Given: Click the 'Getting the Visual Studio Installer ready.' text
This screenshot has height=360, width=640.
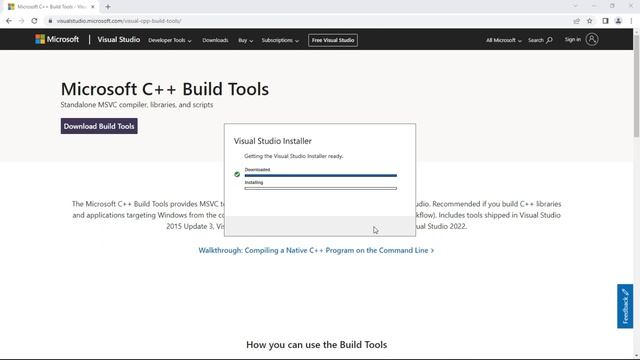Looking at the screenshot, I should pyautogui.click(x=293, y=156).
